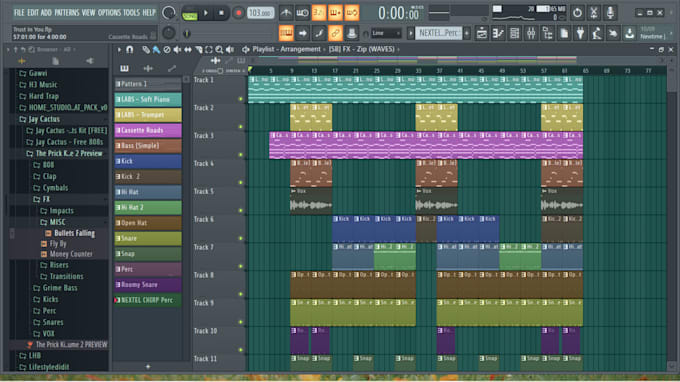Expand the Impacts folder

pyautogui.click(x=57, y=211)
